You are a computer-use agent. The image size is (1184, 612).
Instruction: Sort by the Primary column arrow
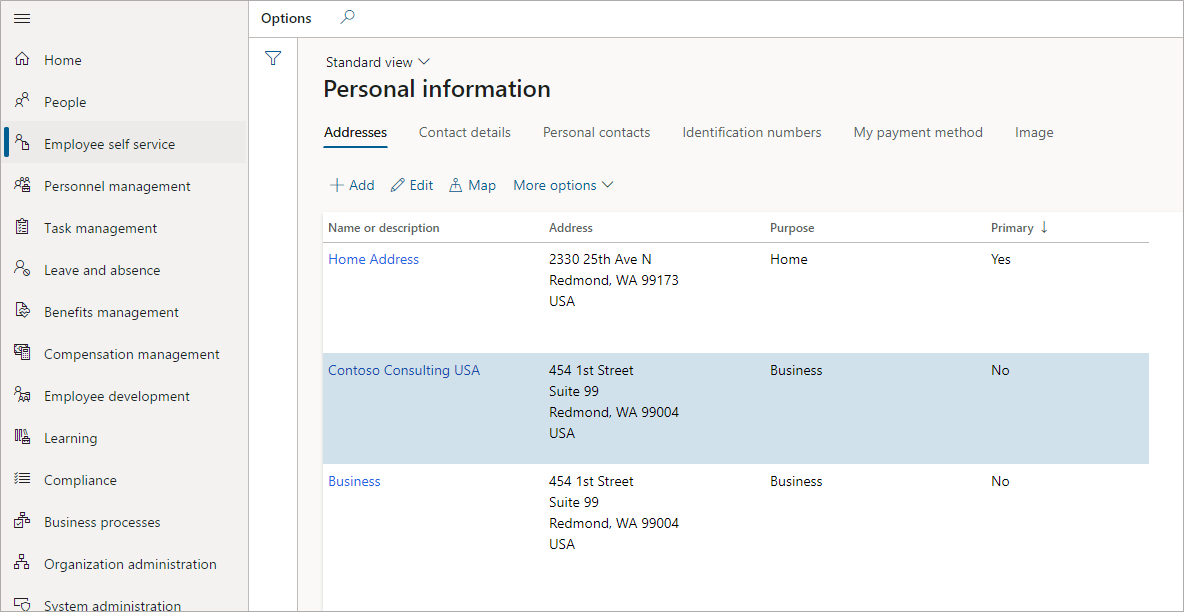(1044, 227)
